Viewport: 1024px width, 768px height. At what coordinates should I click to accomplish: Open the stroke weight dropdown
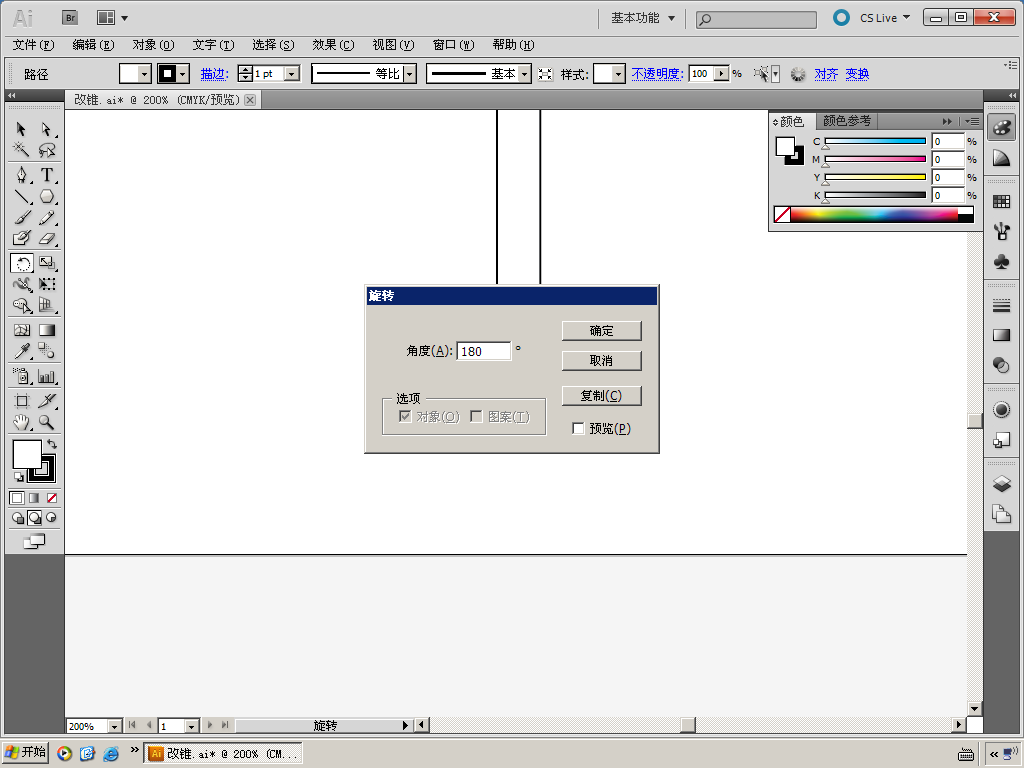point(292,74)
